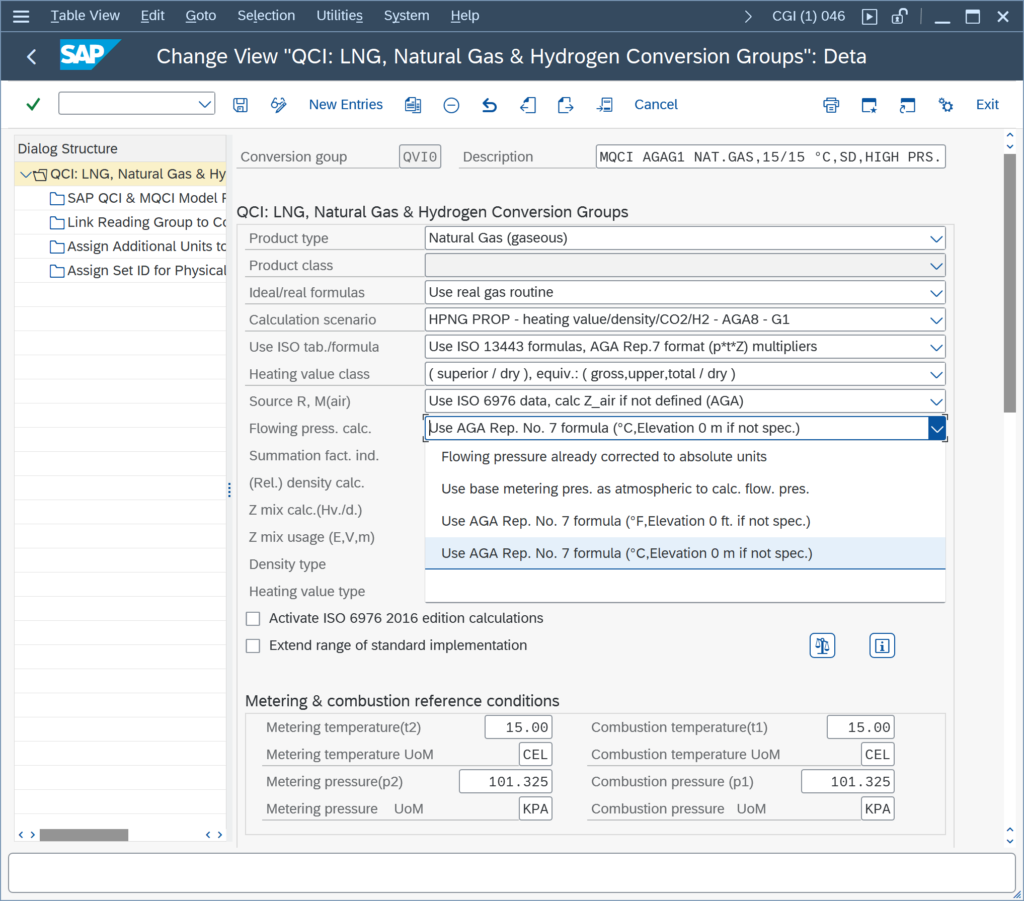Viewport: 1024px width, 901px height.
Task: Select Use base metering pres. as atmospheric option
Action: pyautogui.click(x=685, y=489)
